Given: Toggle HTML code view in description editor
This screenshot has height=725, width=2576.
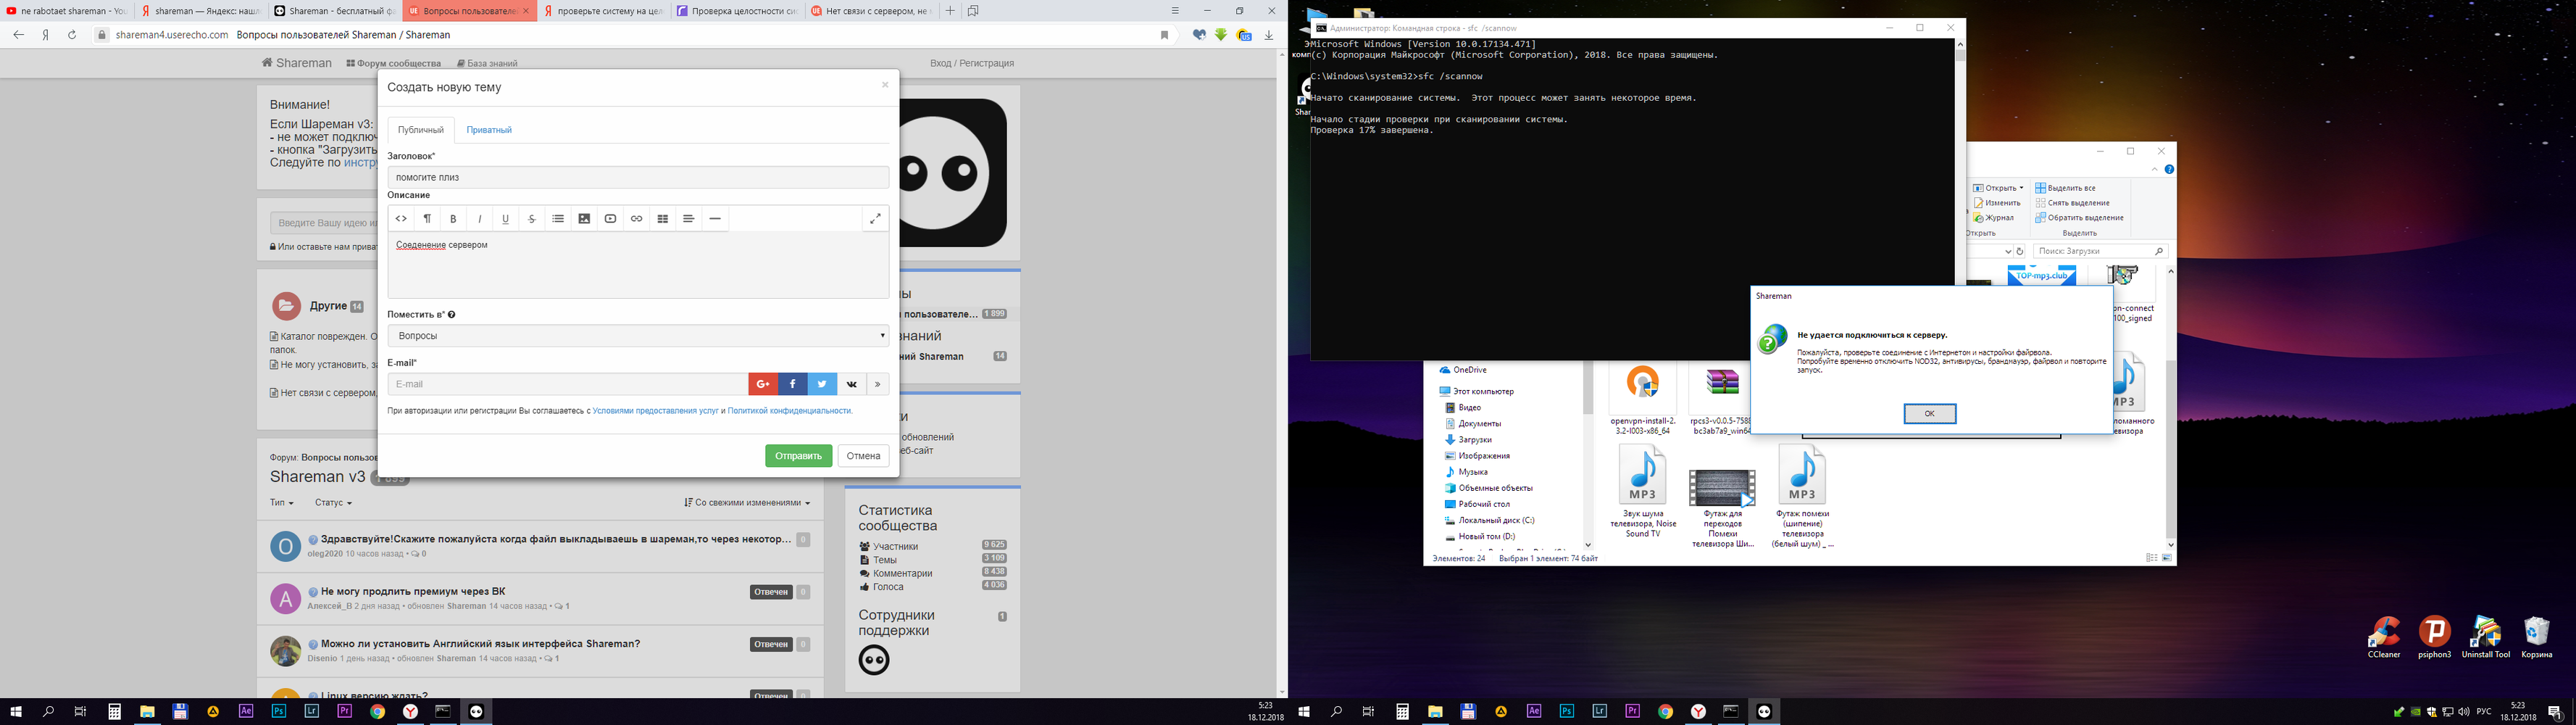Looking at the screenshot, I should [401, 219].
